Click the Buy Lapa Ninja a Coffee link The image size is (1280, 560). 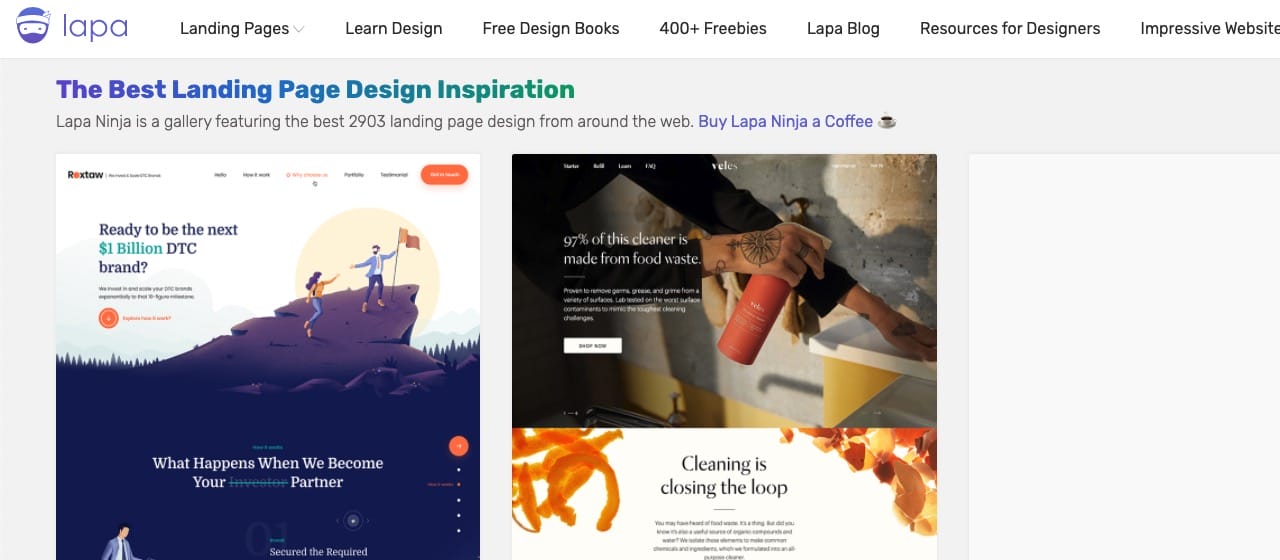(x=785, y=121)
